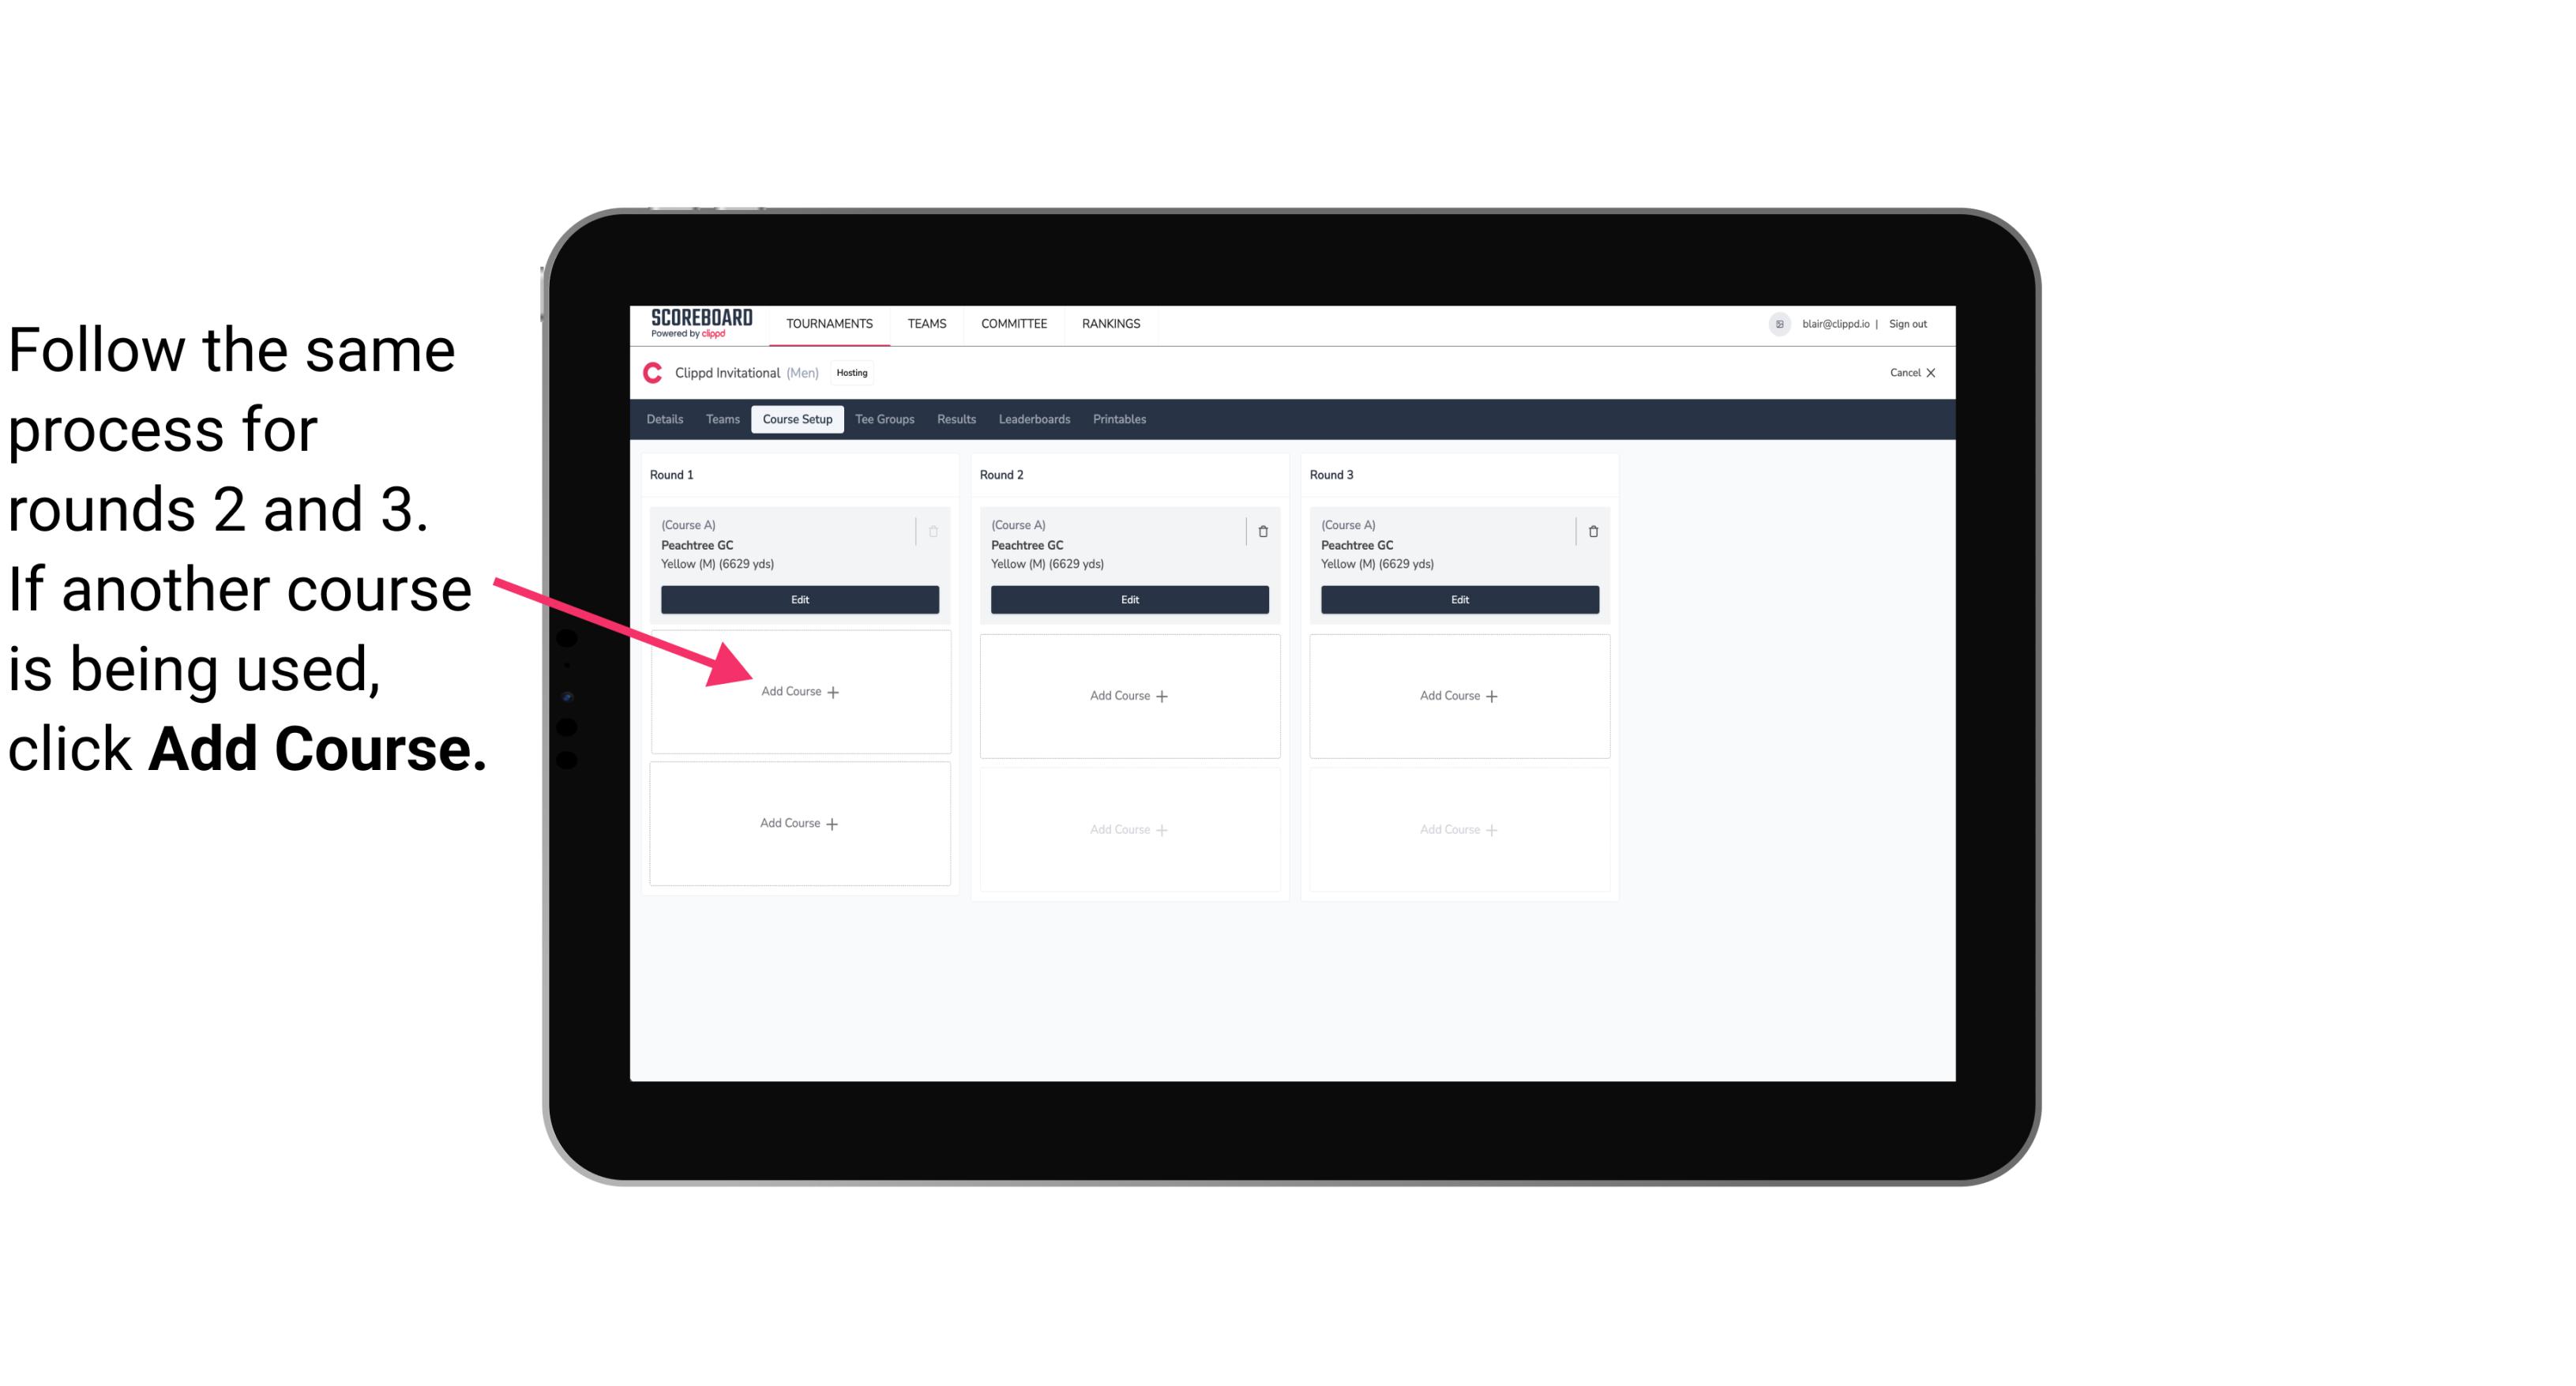Click the Course Setup tab
Viewport: 2576px width, 1386px height.
(797, 419)
